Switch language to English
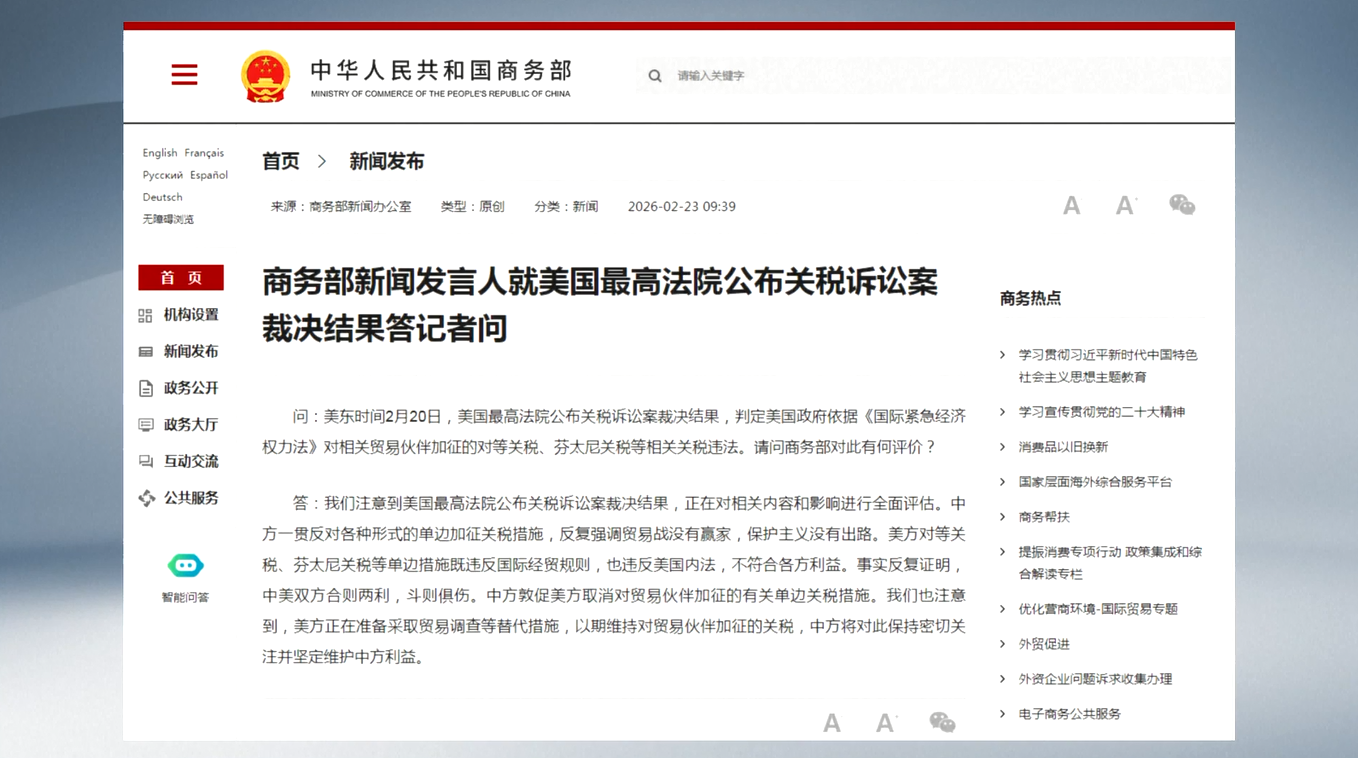The height and width of the screenshot is (758, 1358). click(160, 153)
